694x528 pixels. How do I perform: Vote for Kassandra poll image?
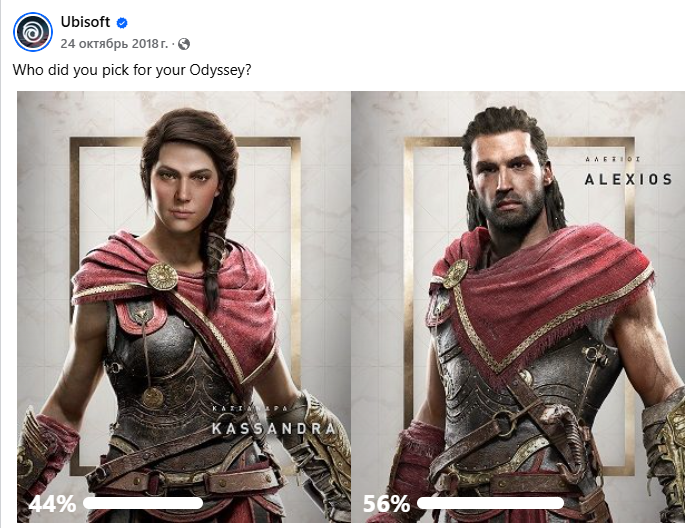click(184, 307)
